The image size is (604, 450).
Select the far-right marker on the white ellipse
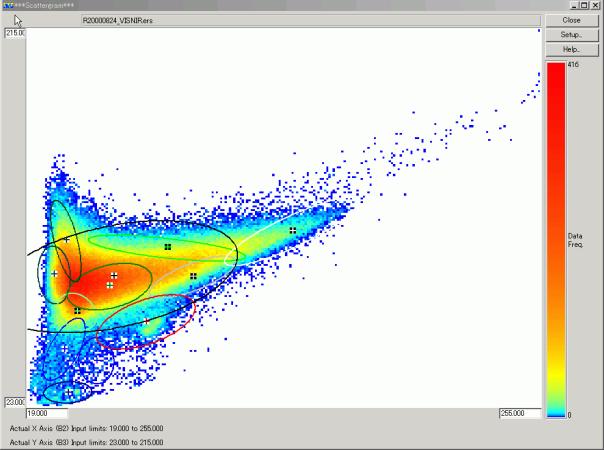click(x=293, y=230)
